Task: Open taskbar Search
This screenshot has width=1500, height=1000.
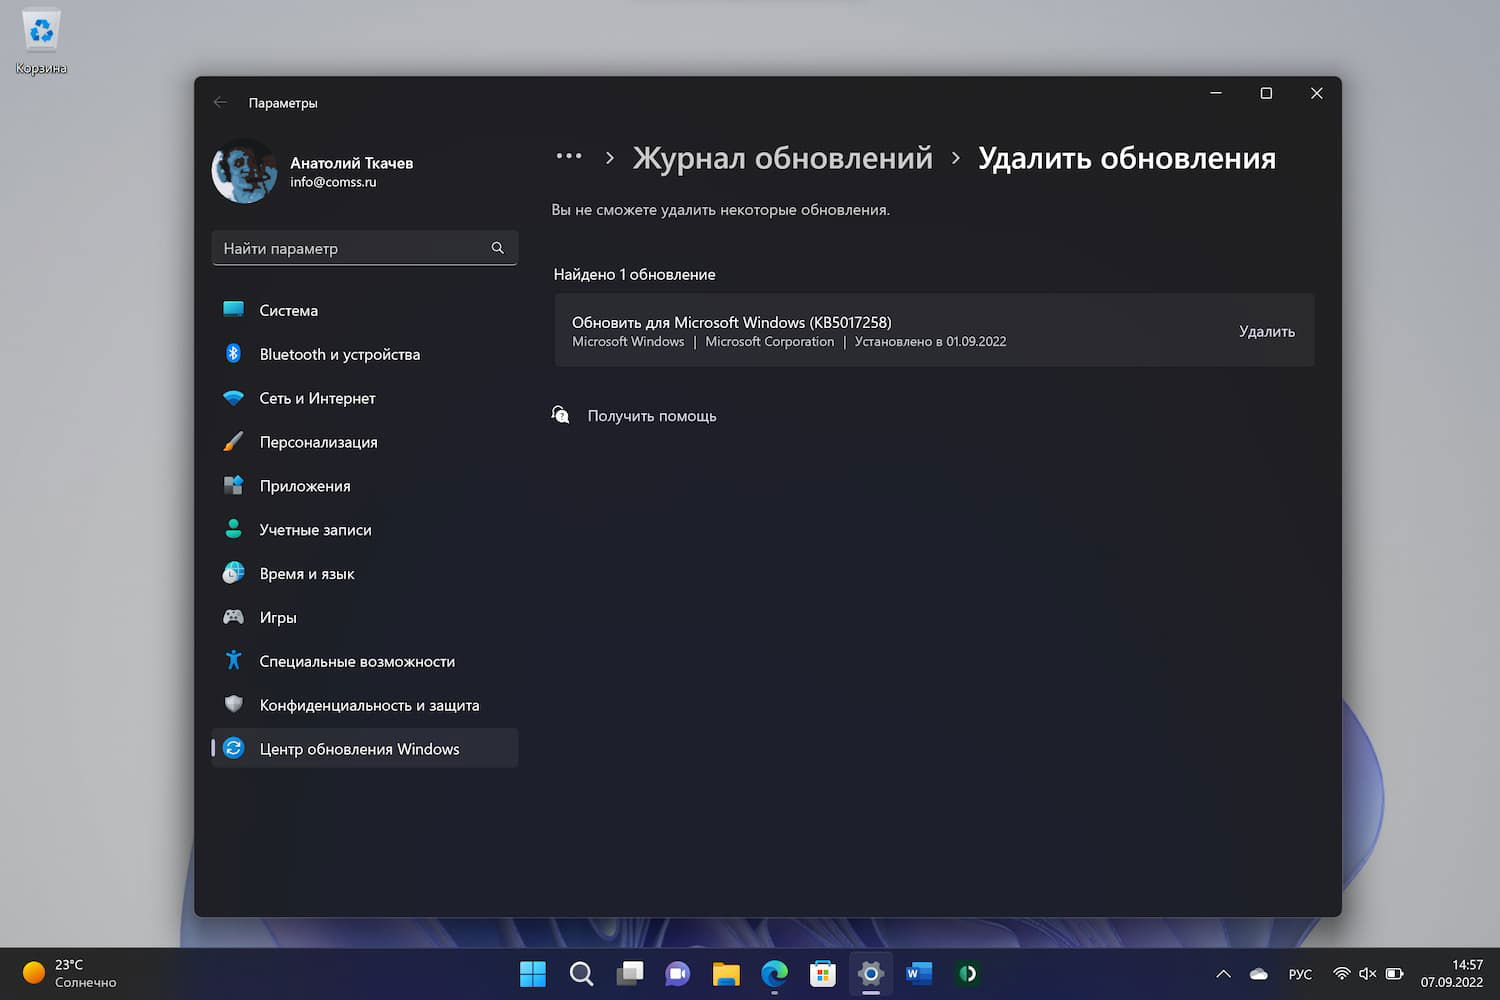Action: [581, 973]
